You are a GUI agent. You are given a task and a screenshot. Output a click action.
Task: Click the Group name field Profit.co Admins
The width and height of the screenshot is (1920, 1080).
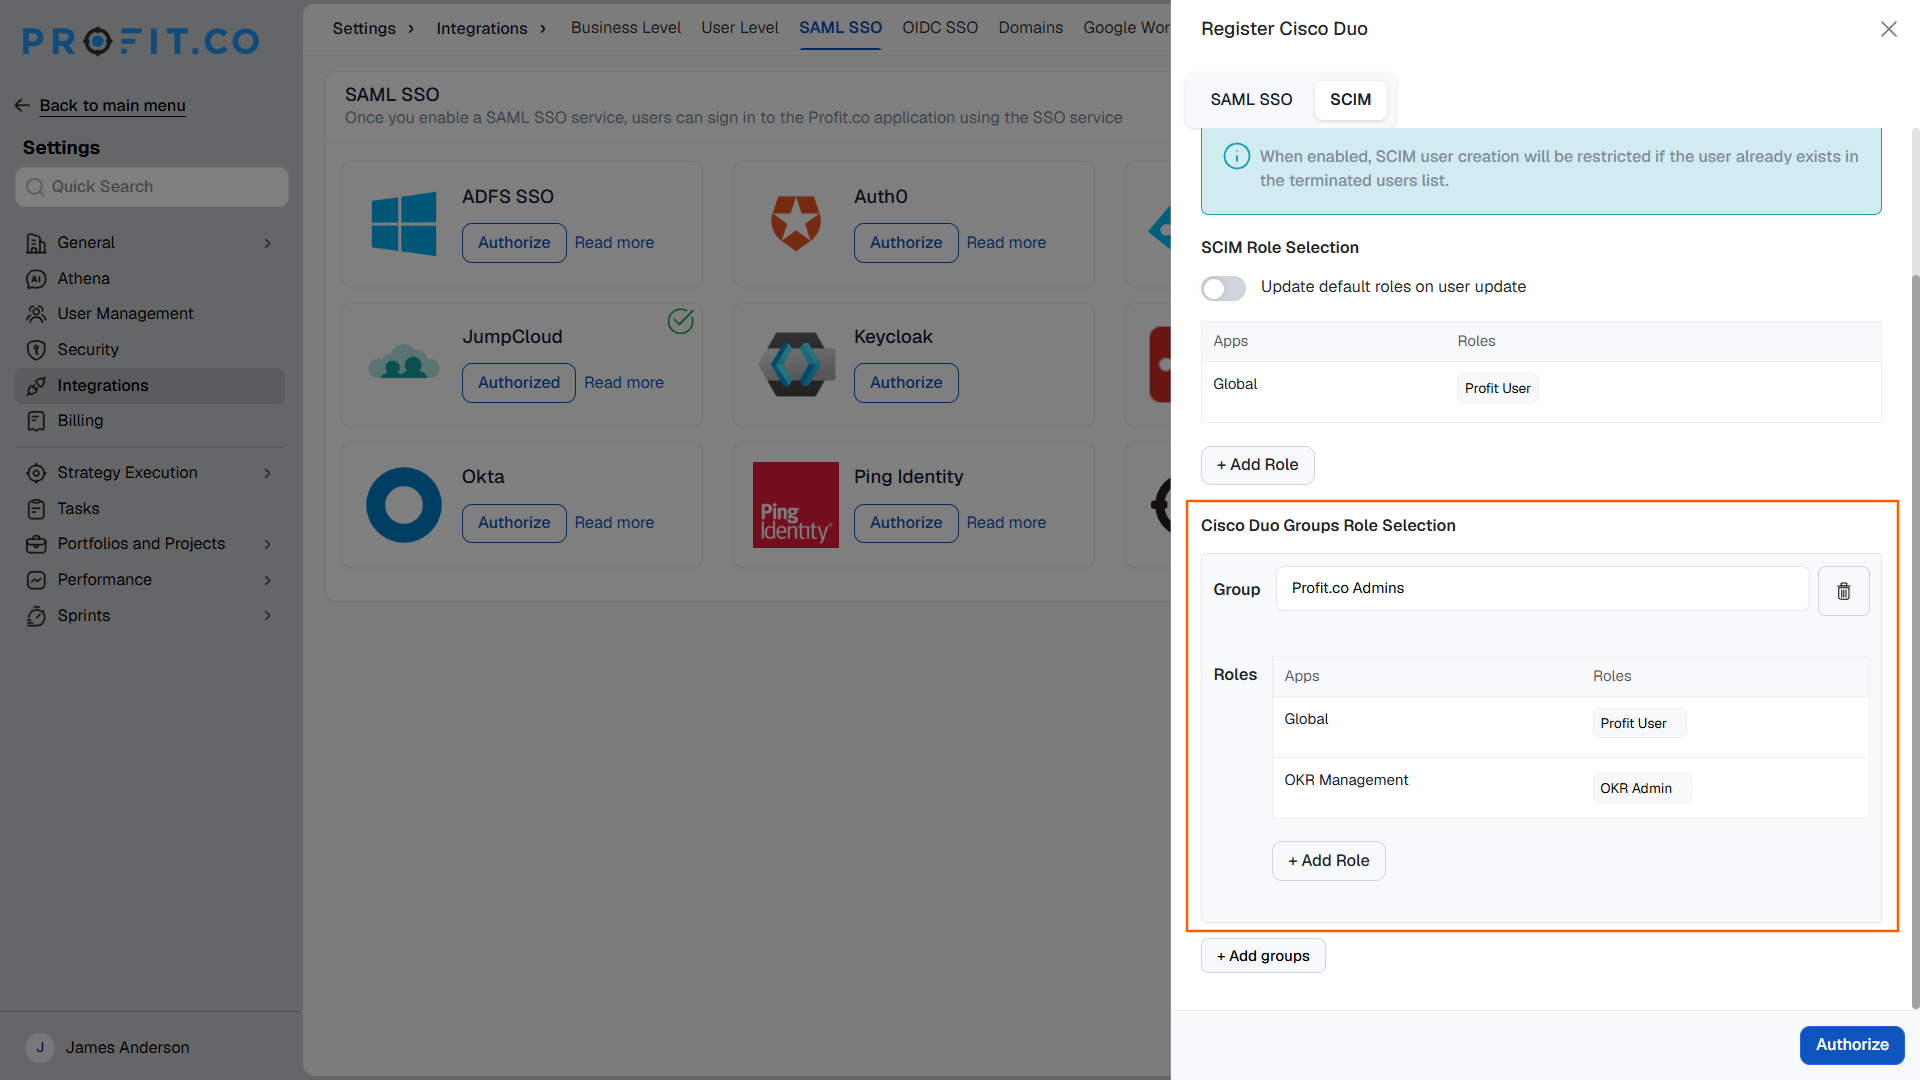click(x=1542, y=588)
